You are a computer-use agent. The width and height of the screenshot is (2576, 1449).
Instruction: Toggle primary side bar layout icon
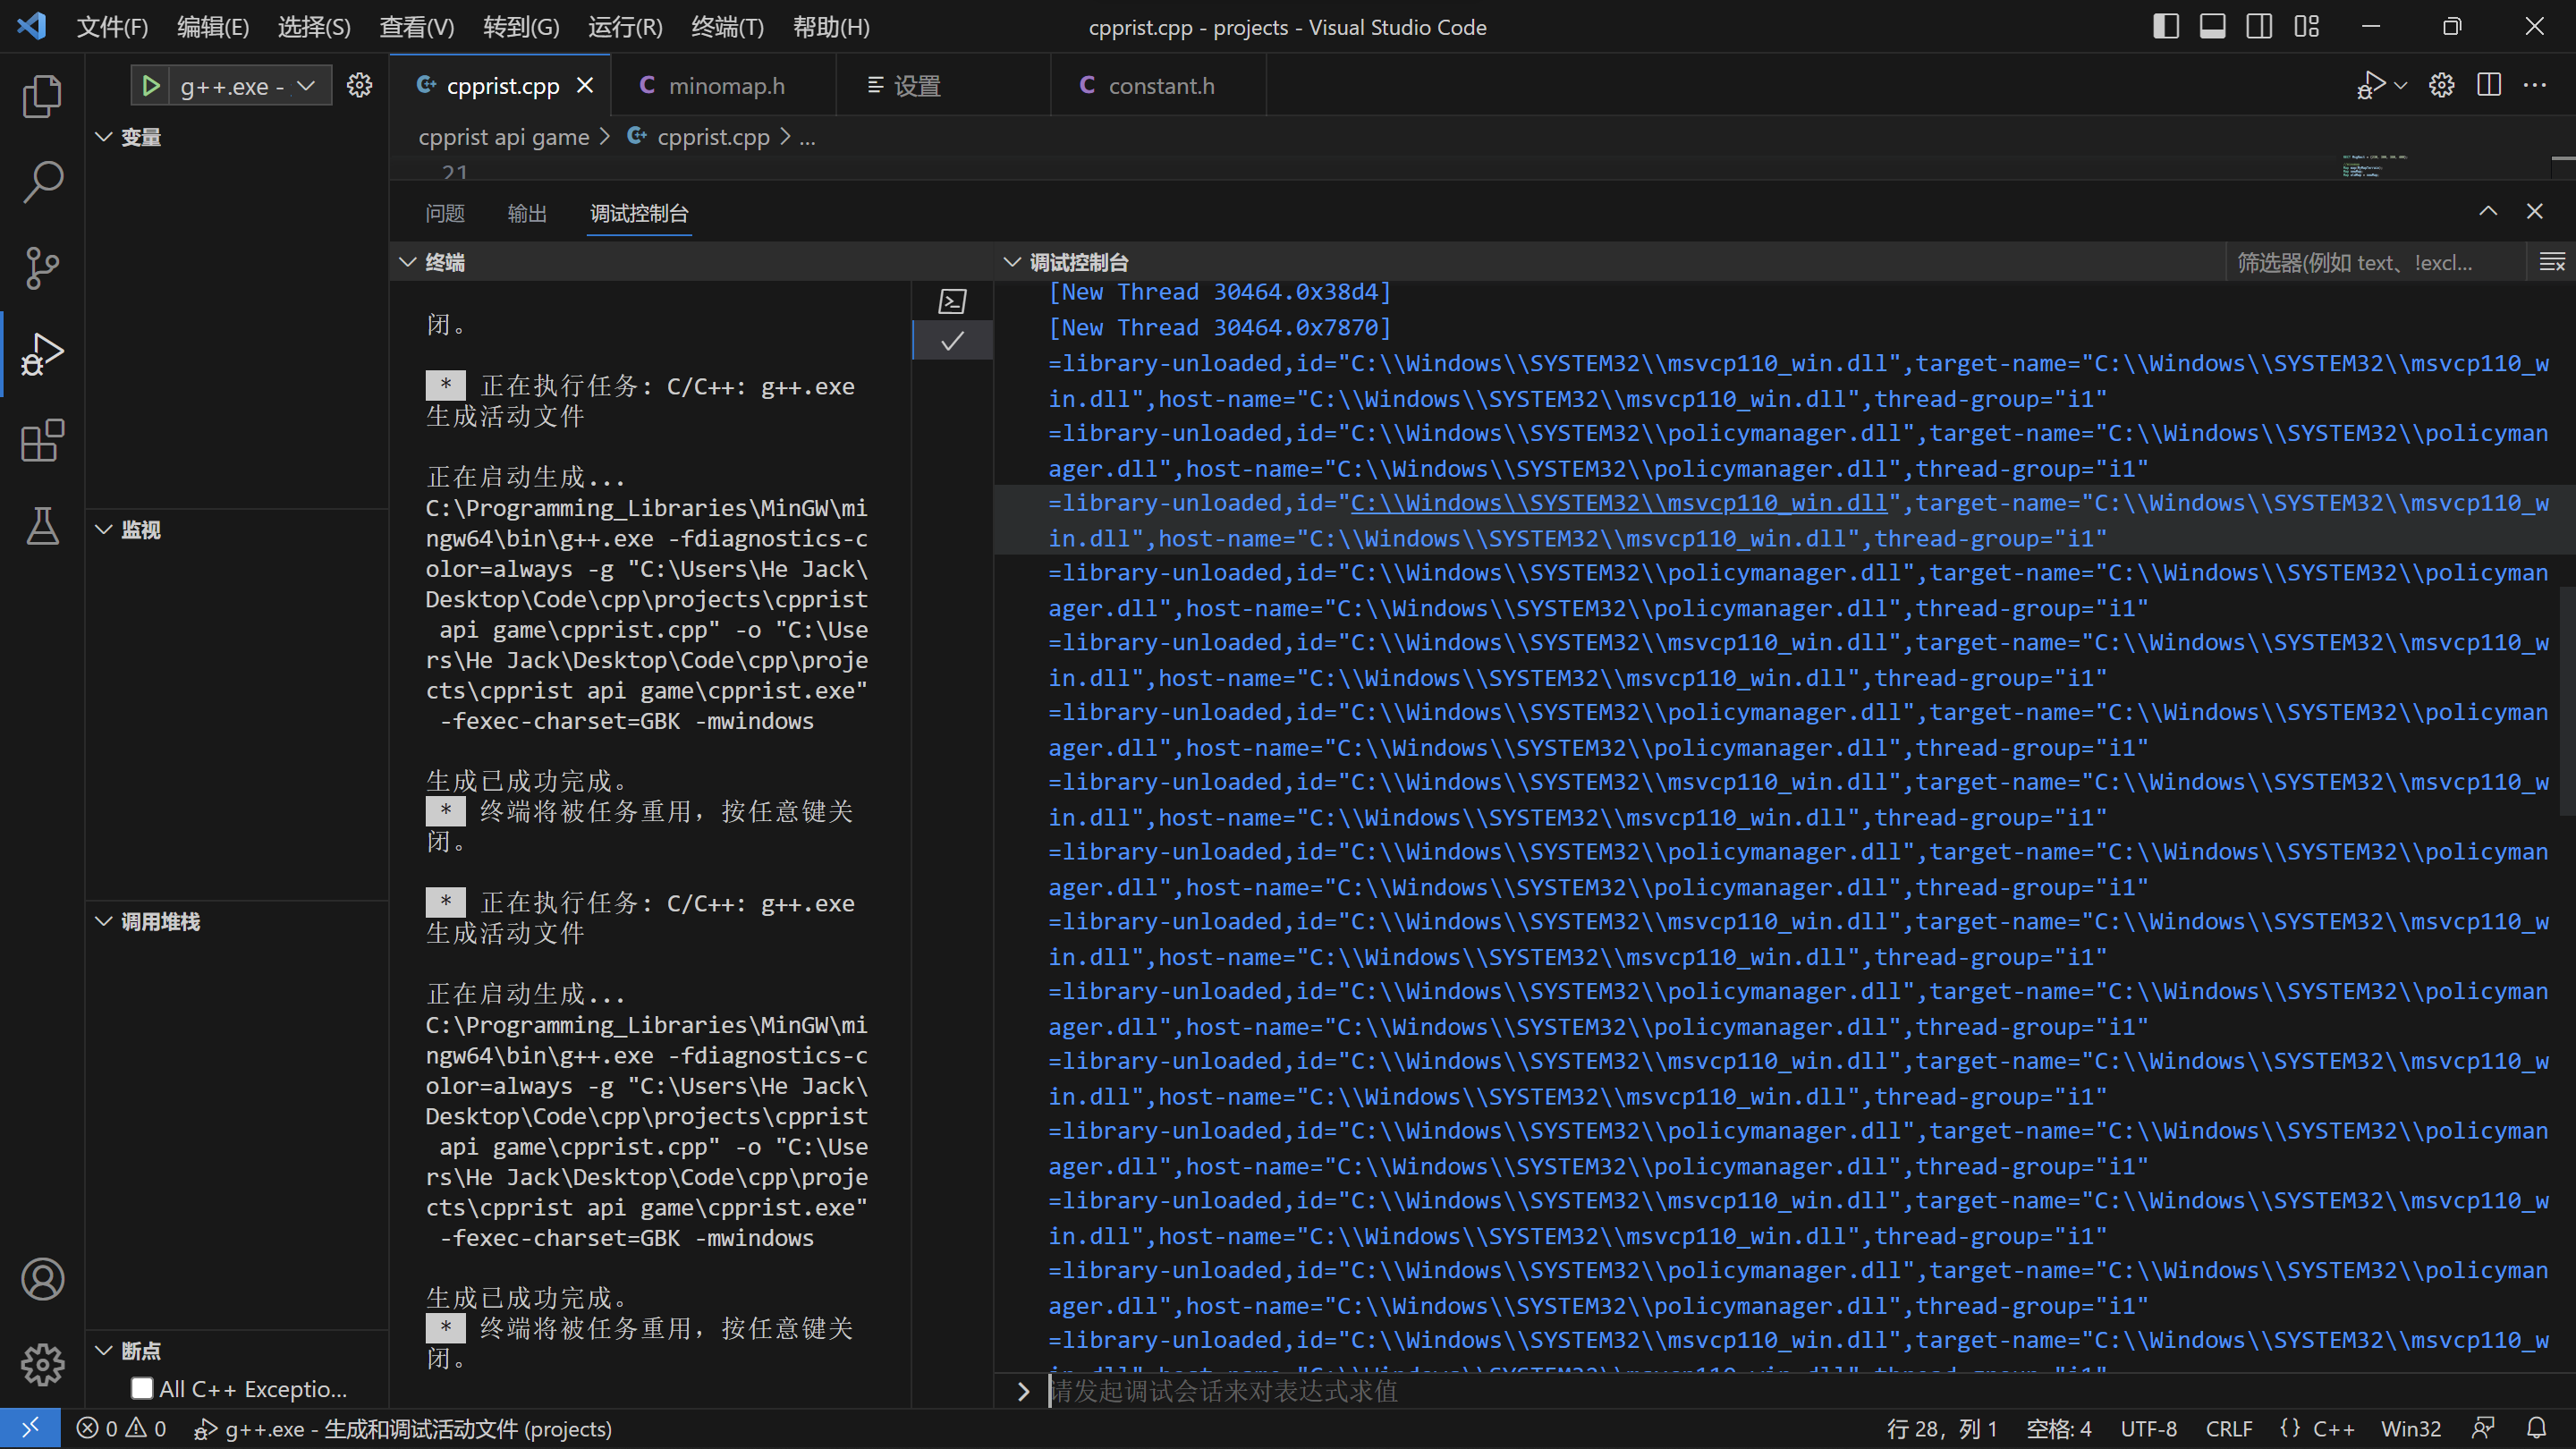pos(2165,27)
